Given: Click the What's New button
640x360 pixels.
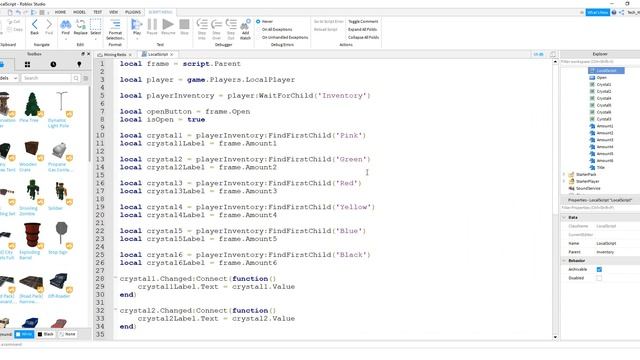Looking at the screenshot, I should pos(598,13).
